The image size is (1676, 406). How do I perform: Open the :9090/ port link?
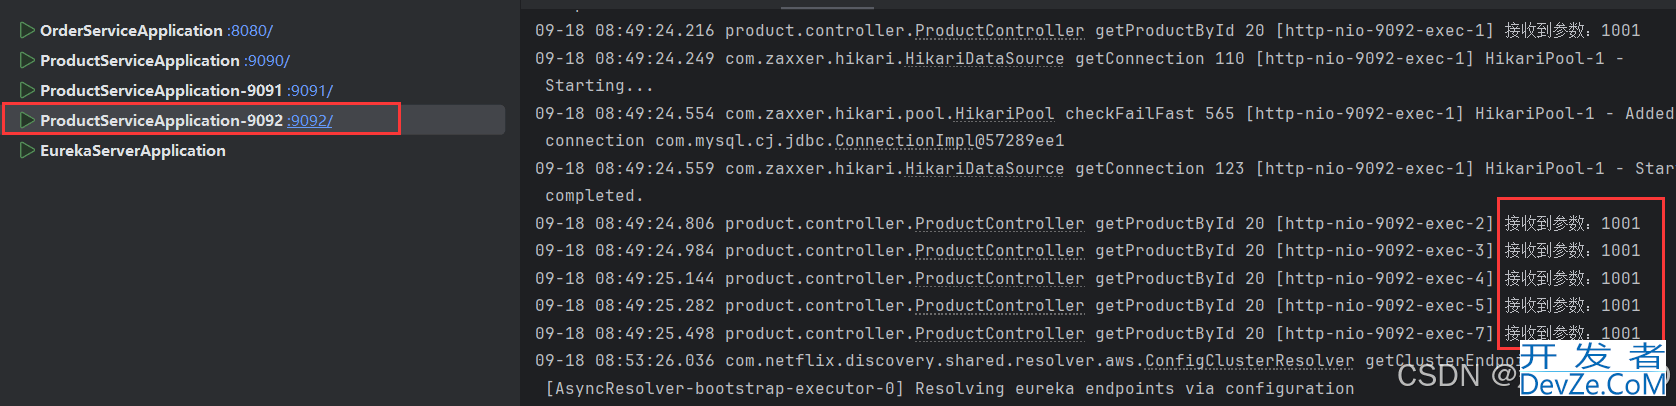[267, 61]
